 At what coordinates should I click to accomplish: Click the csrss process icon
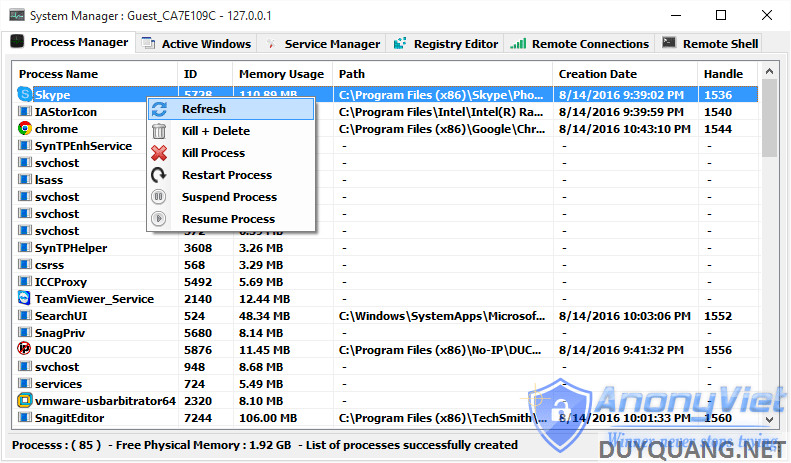[x=24, y=265]
